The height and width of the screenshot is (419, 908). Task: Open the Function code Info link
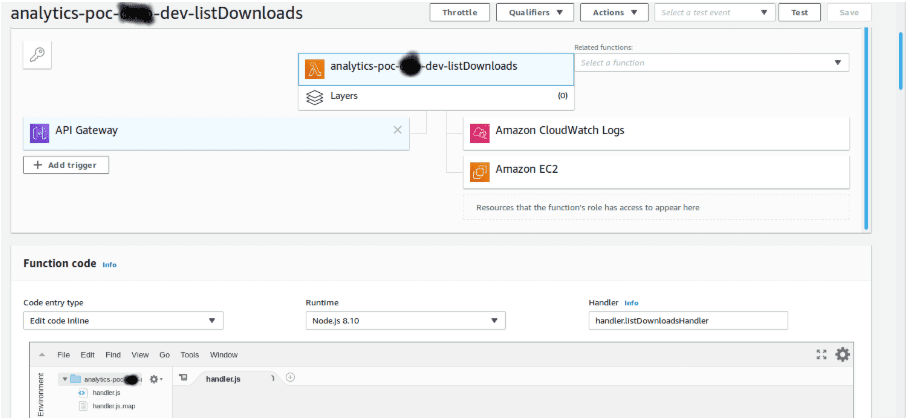(x=109, y=264)
